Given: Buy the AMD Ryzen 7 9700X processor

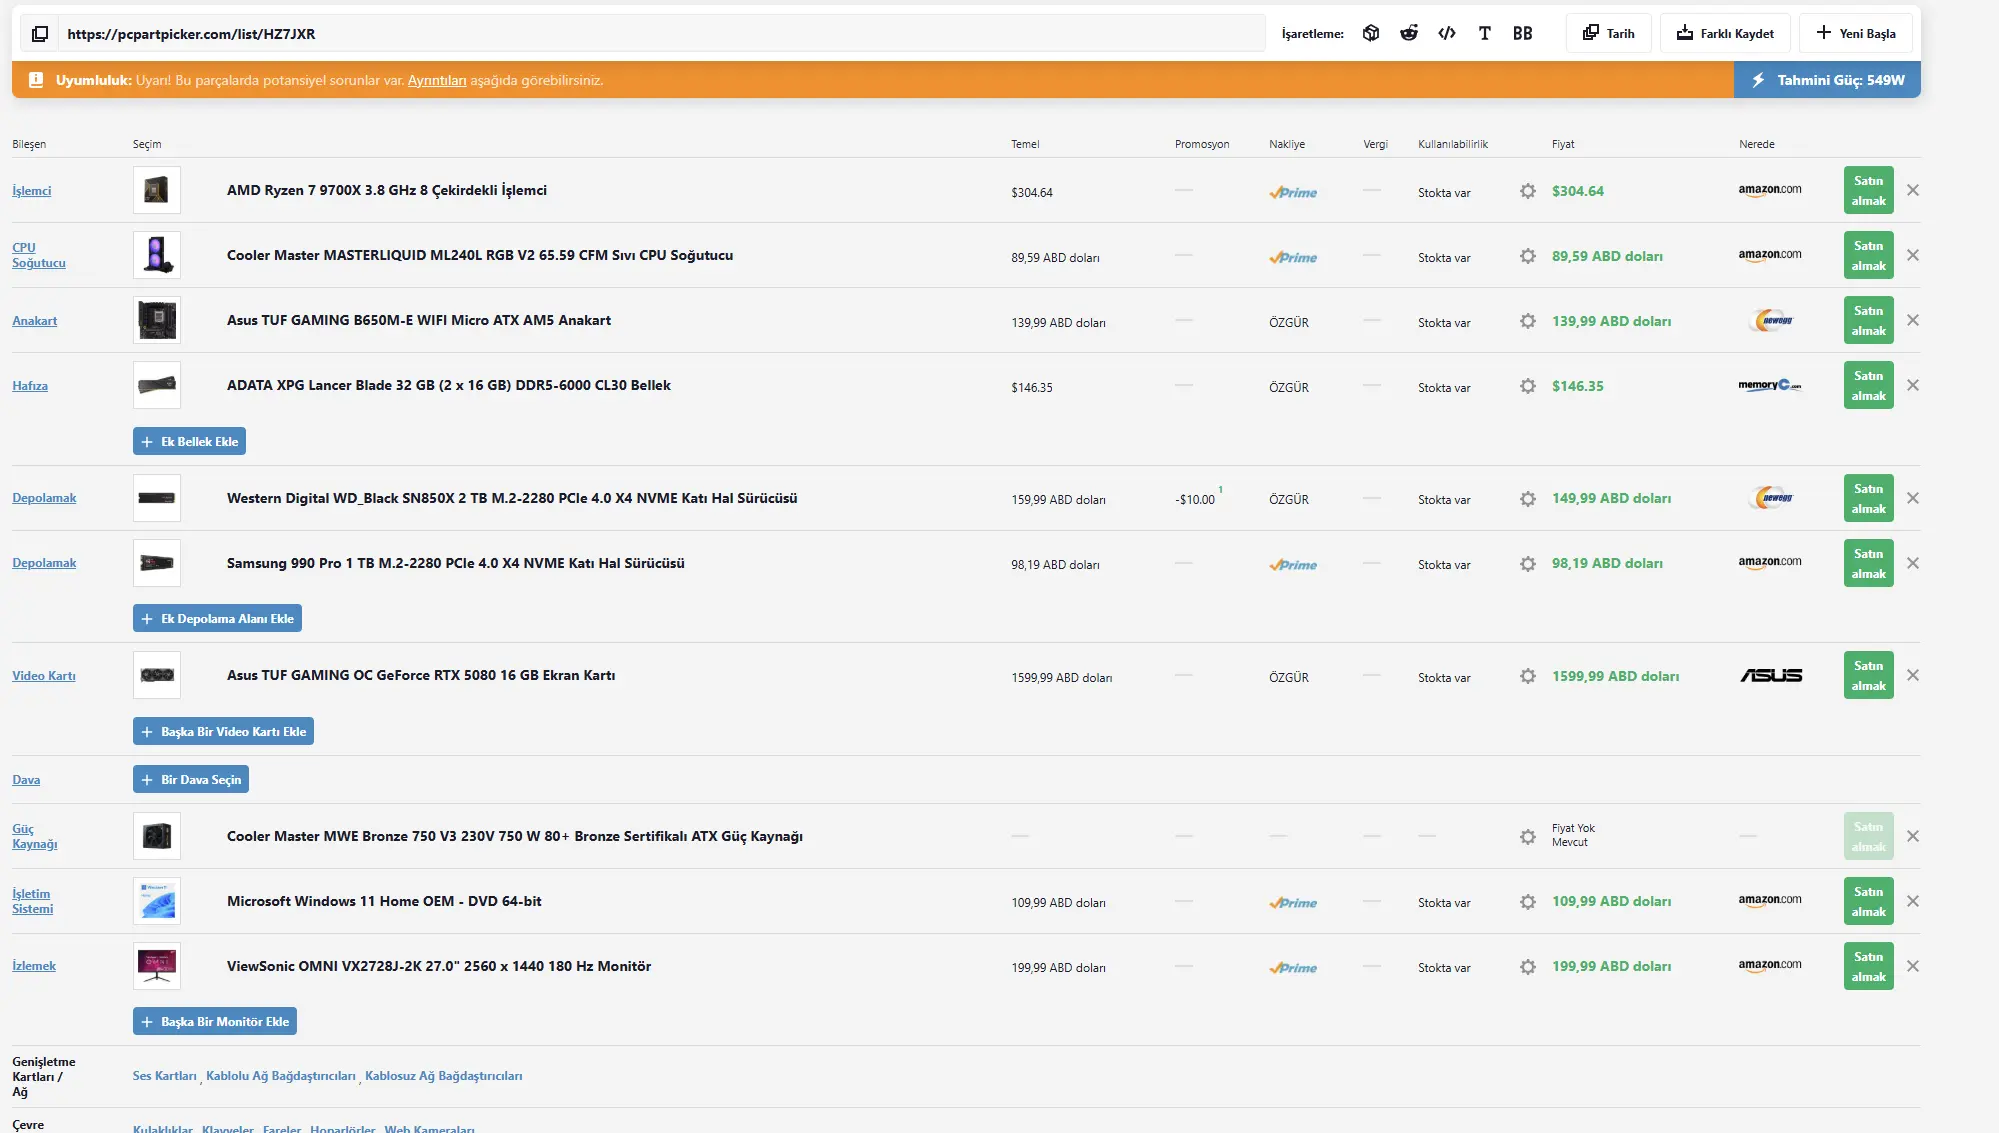Looking at the screenshot, I should pyautogui.click(x=1868, y=190).
